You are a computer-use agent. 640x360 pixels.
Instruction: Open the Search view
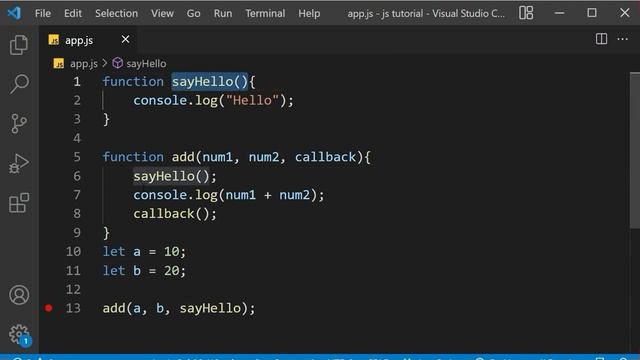19,84
